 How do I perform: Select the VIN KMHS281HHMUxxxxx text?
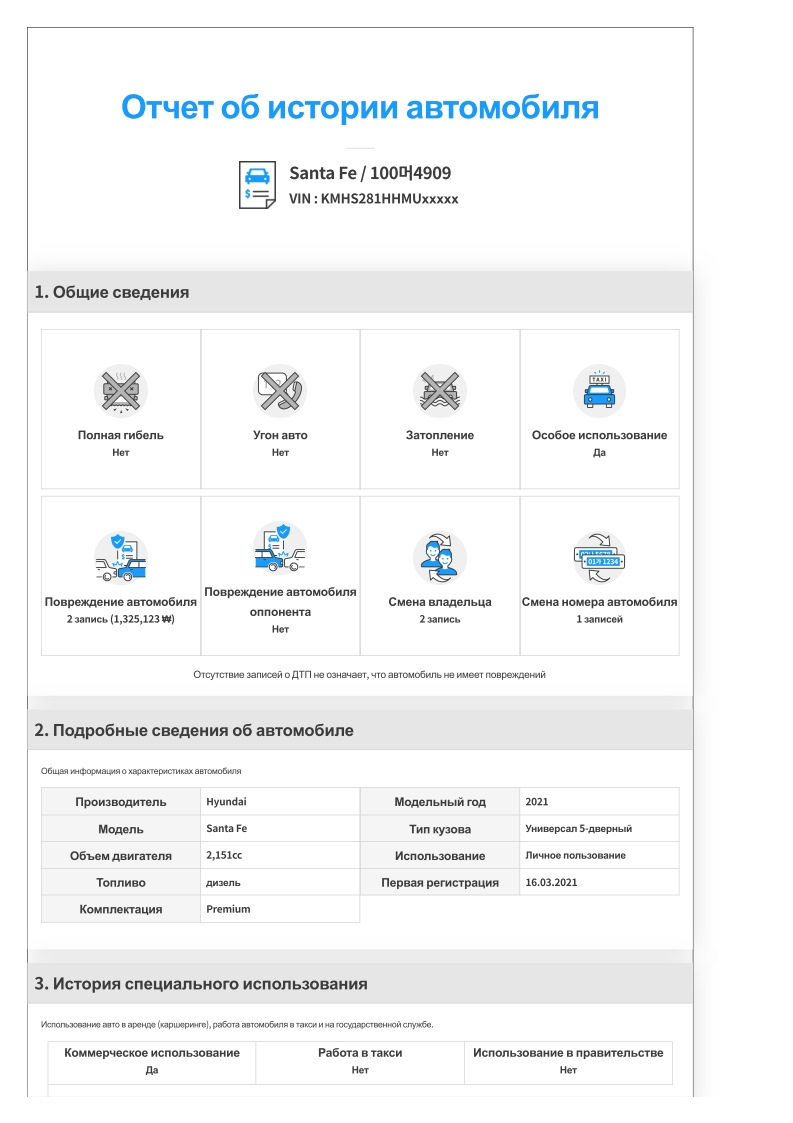click(374, 199)
